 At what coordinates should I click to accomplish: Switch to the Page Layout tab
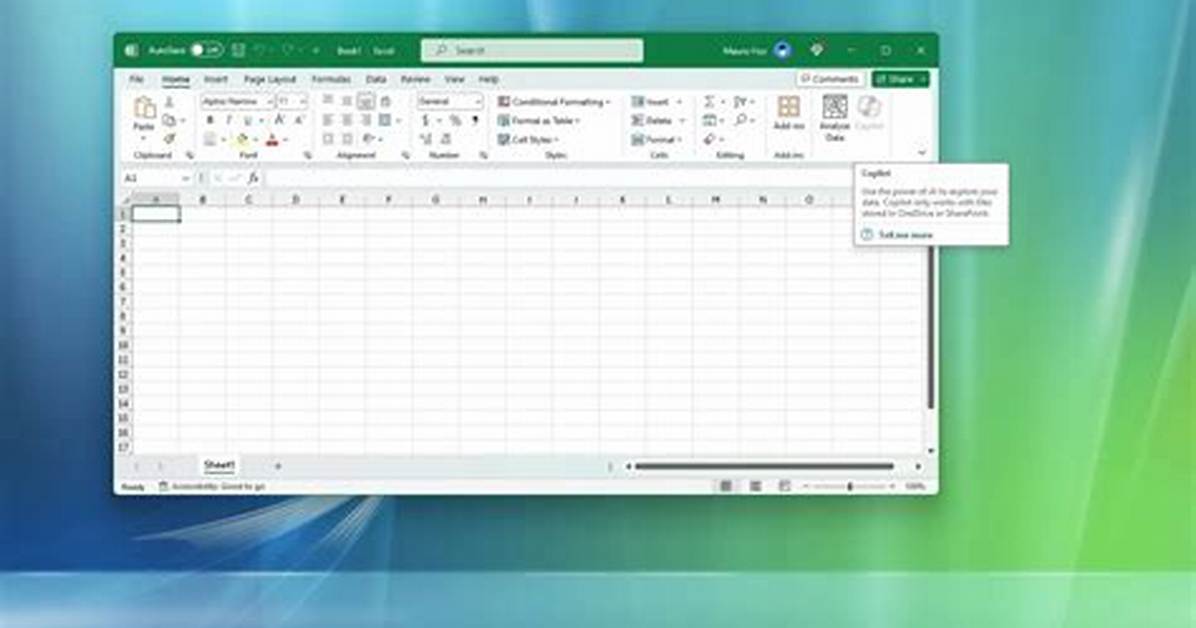click(x=269, y=79)
